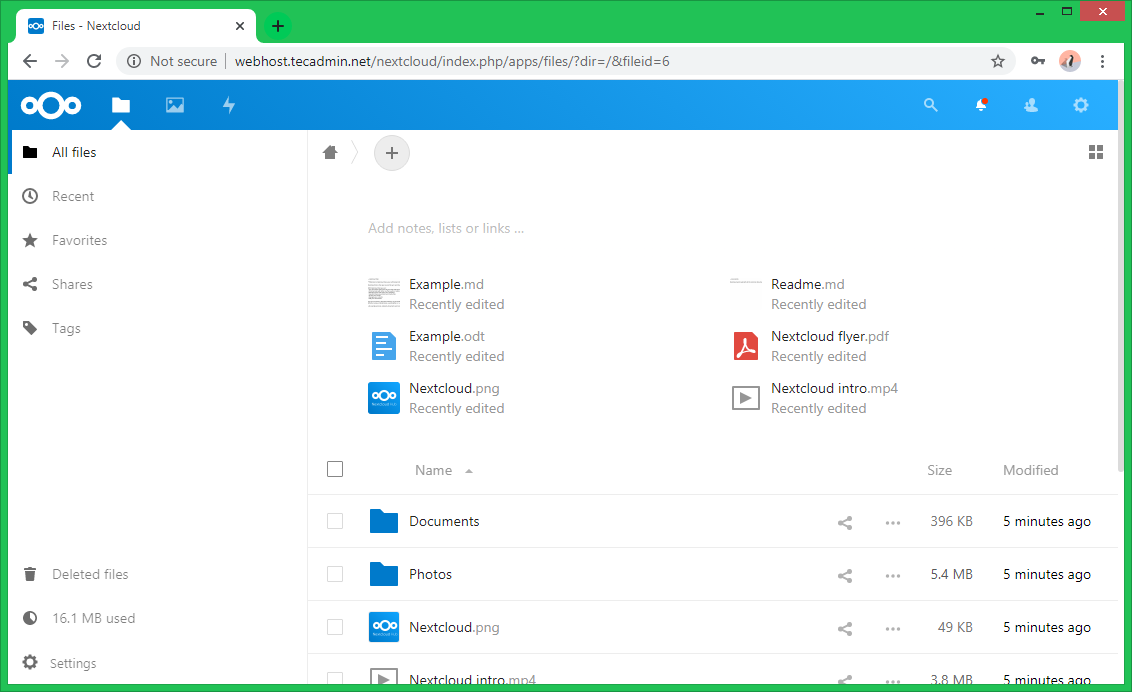Open the Chrome profile avatar

[1070, 61]
